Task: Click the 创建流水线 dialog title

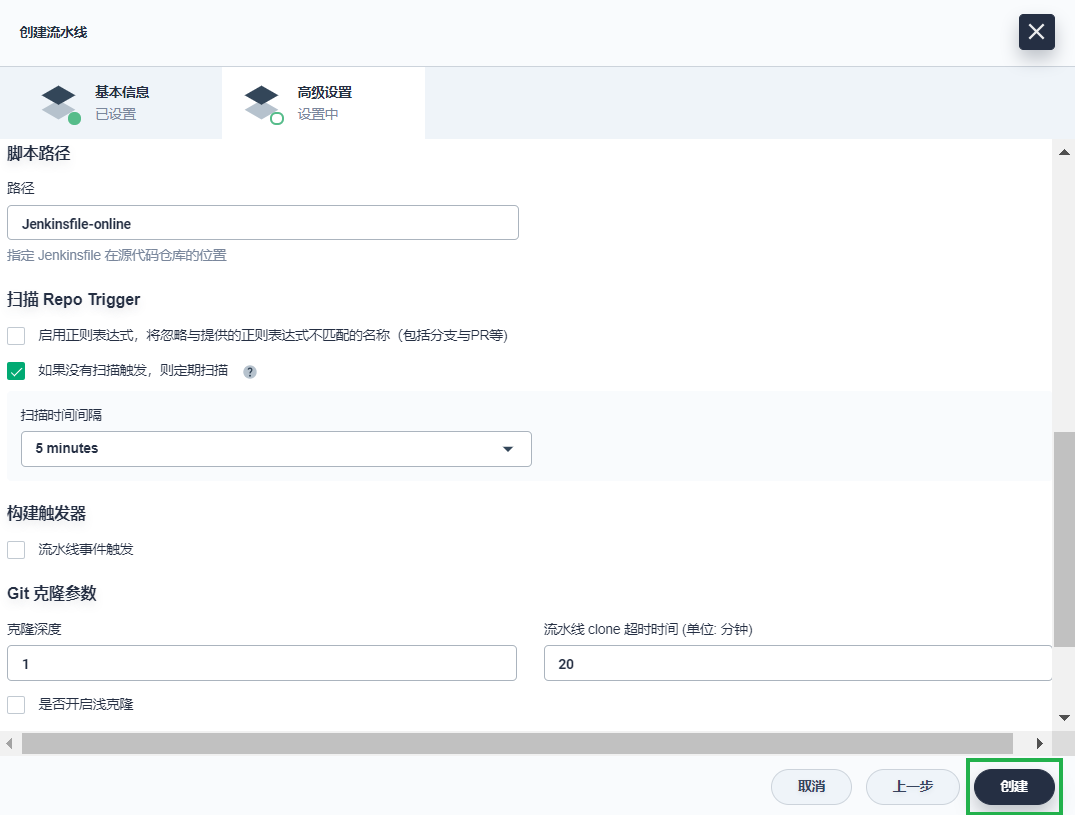Action: pyautogui.click(x=53, y=32)
